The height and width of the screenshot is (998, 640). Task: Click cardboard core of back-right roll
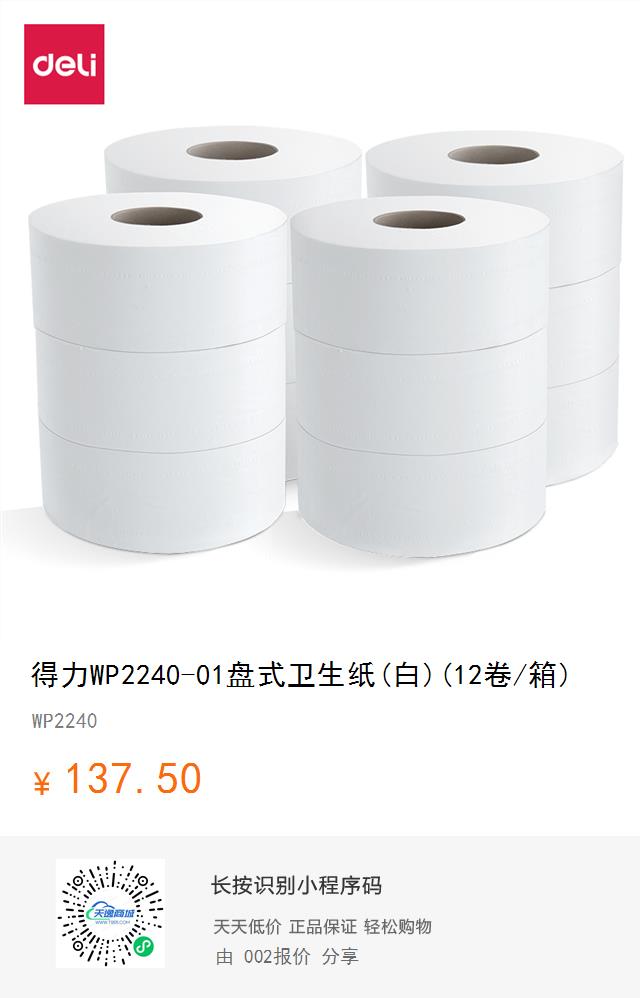click(x=494, y=154)
